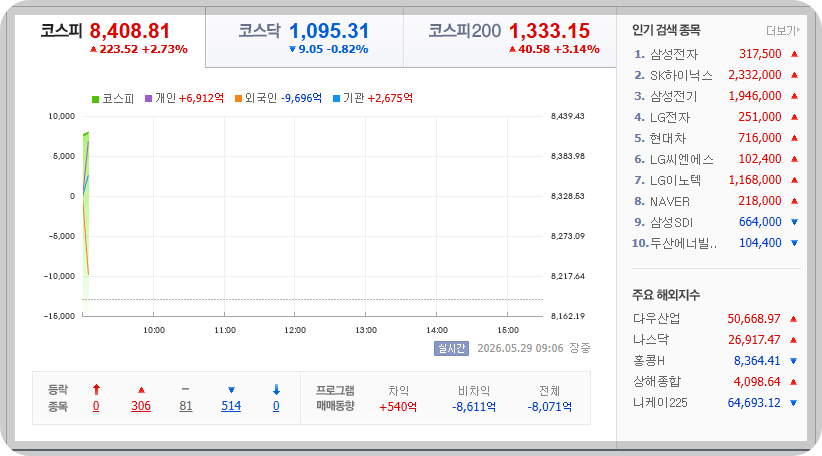Click the 나스닥 value 26,917.47

(754, 340)
